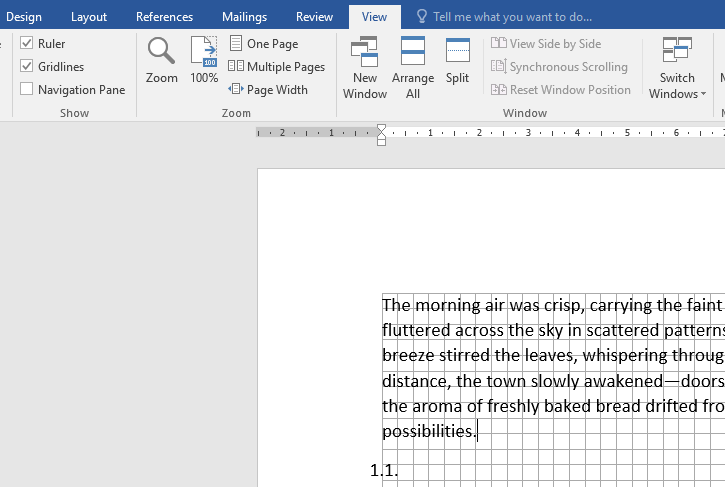
Task: Open the Review tab
Action: [x=315, y=17]
